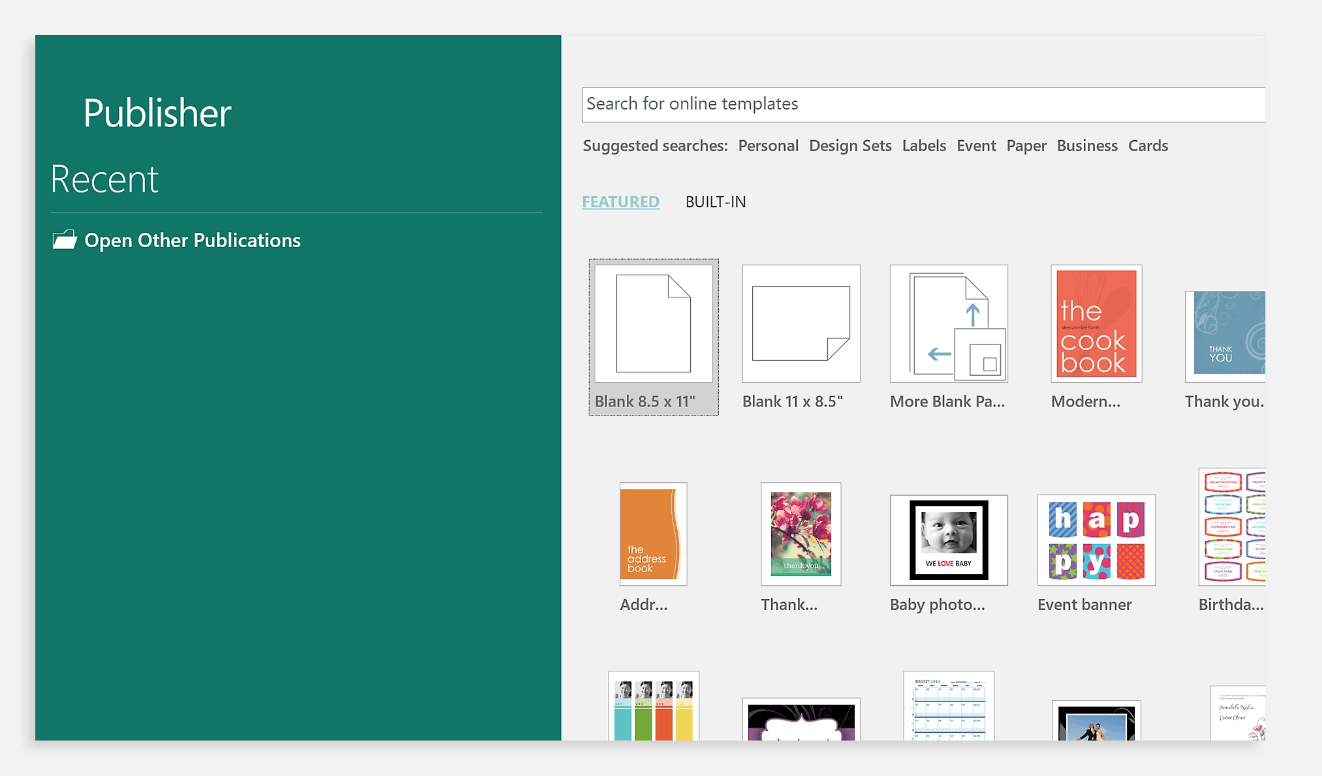The image size is (1322, 776).
Task: Click Open Other Publications link
Action: (x=192, y=240)
